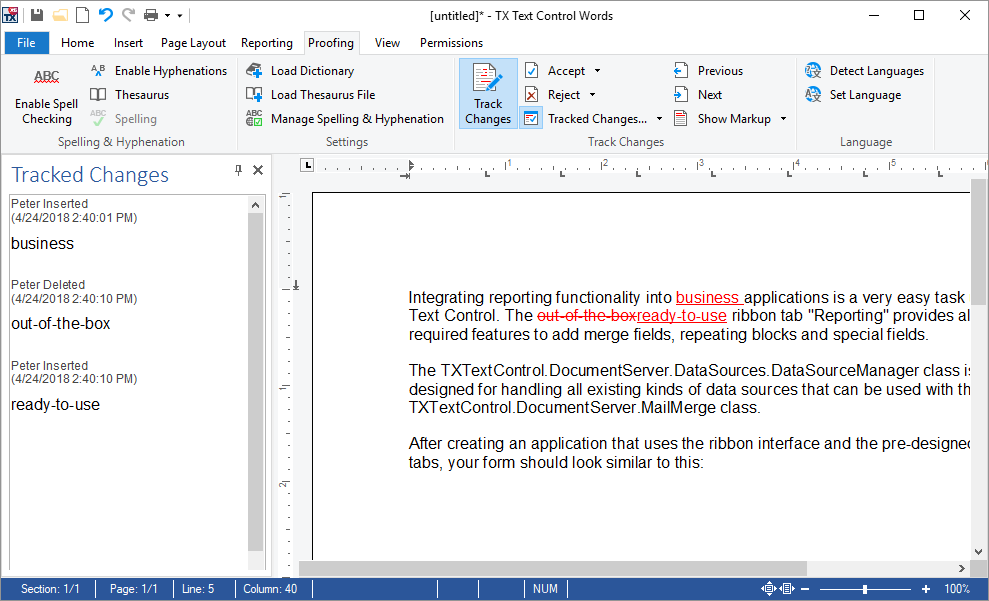Click the zoom out minus button
The height and width of the screenshot is (601, 989).
point(805,589)
